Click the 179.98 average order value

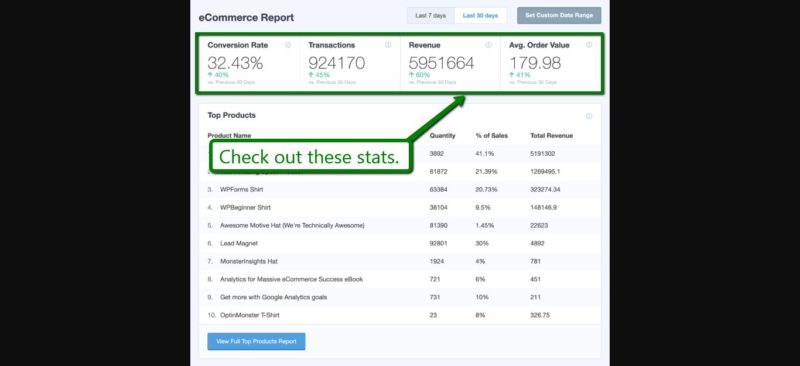pyautogui.click(x=535, y=63)
